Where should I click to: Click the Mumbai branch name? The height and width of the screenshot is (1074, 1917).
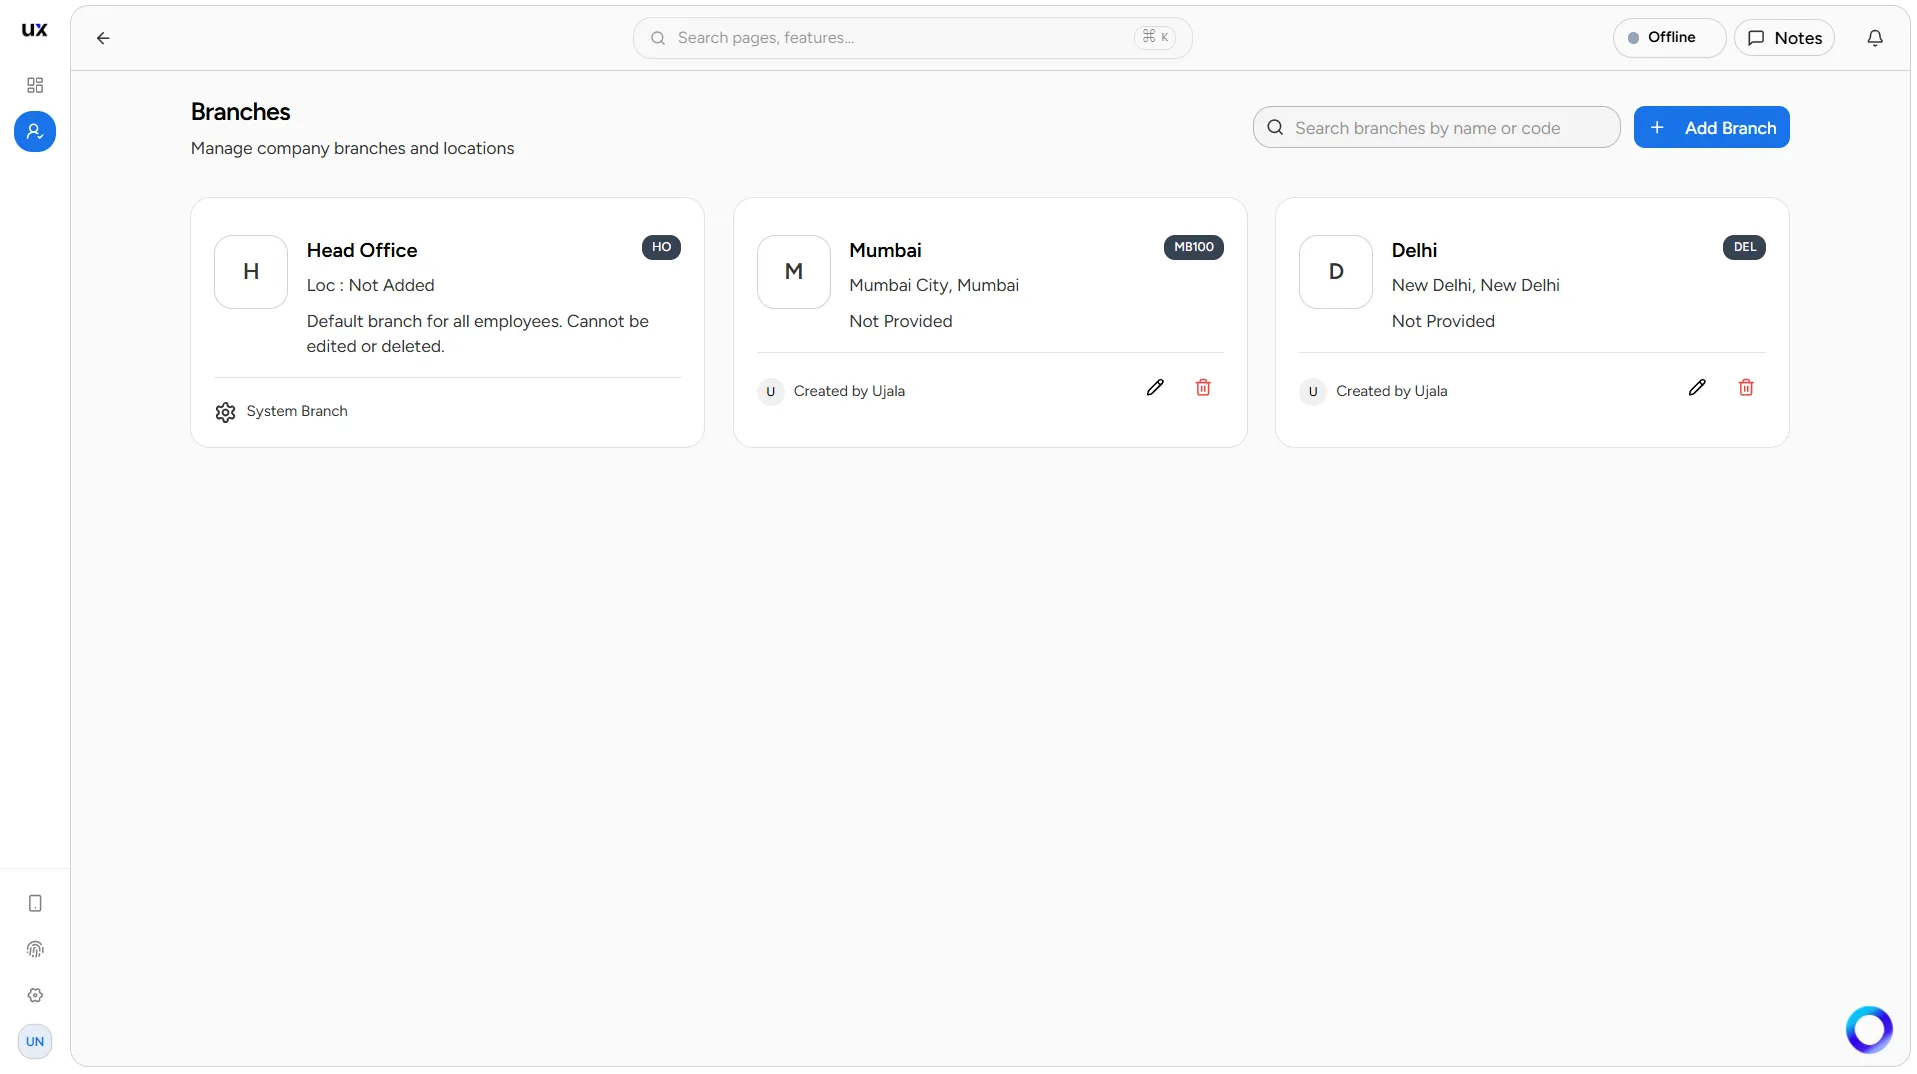[885, 250]
